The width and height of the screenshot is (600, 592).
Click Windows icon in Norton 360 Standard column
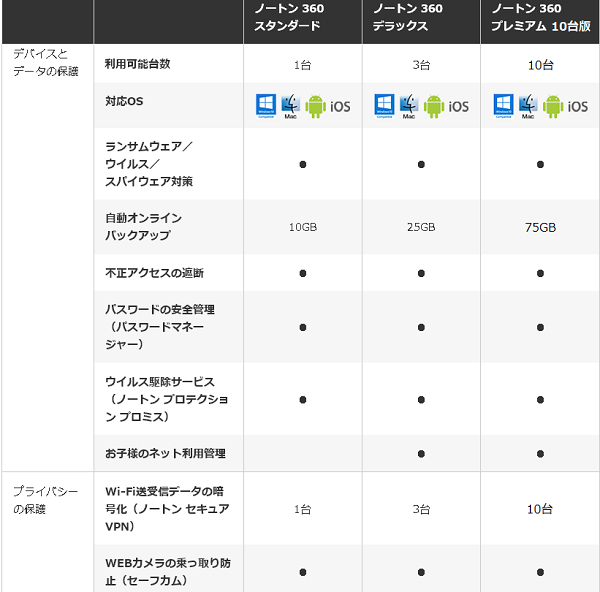pos(266,106)
